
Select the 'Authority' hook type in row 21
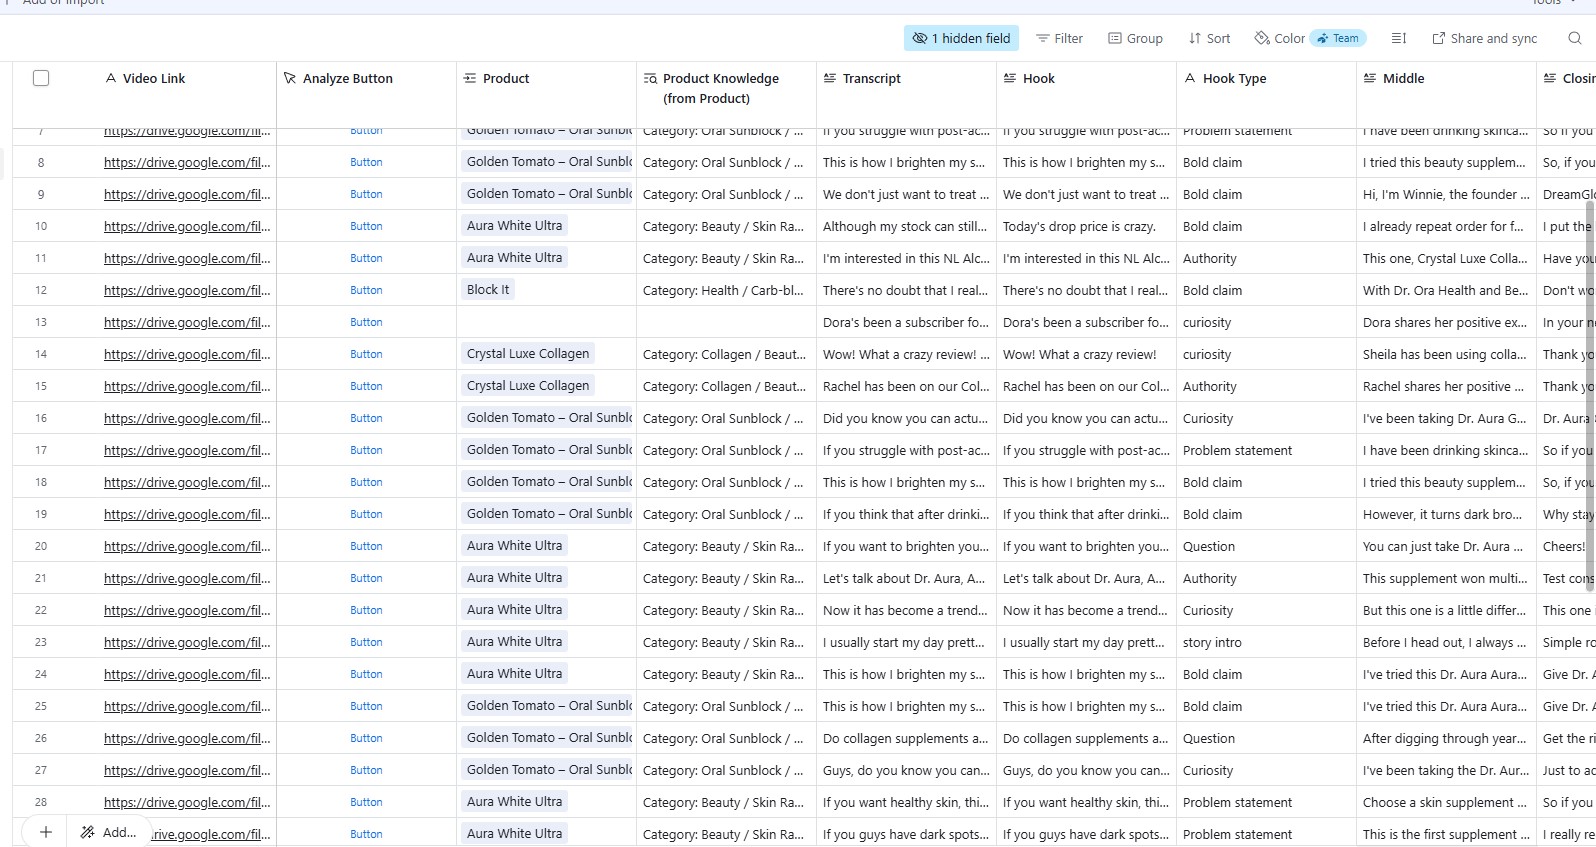tap(1266, 578)
